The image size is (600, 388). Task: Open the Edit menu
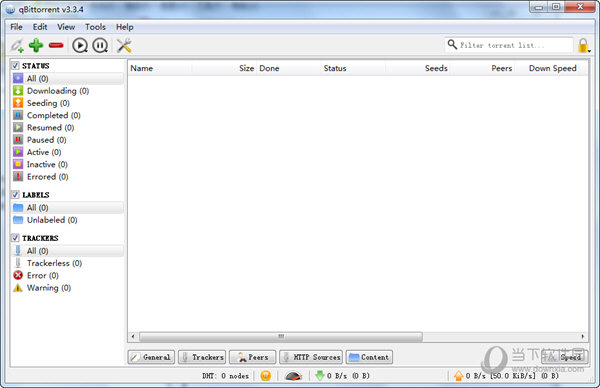40,27
